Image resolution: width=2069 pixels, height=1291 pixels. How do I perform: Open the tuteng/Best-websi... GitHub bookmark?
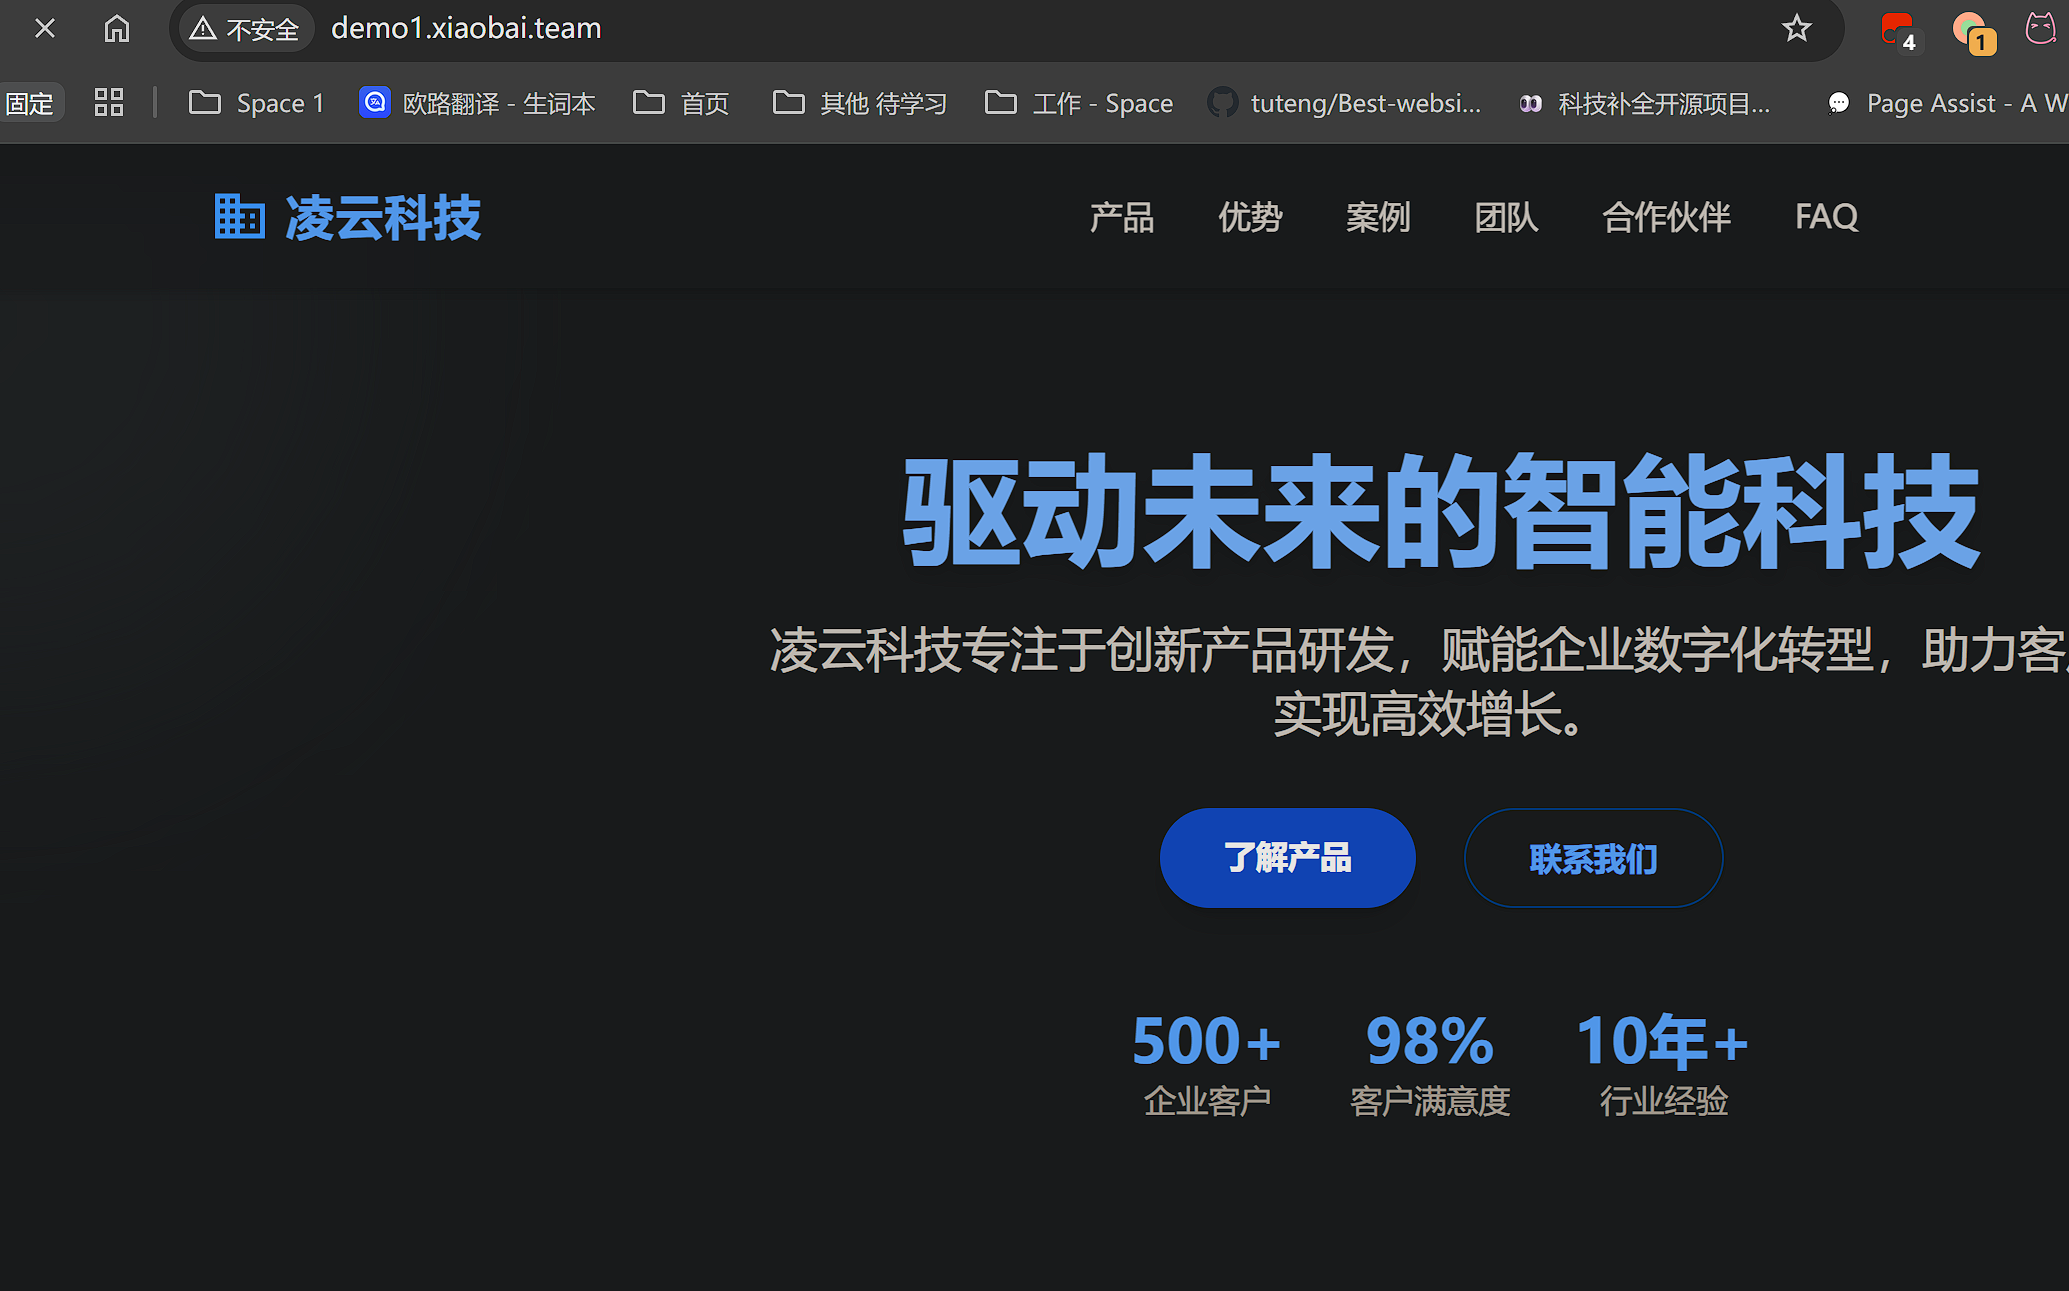pos(1345,103)
